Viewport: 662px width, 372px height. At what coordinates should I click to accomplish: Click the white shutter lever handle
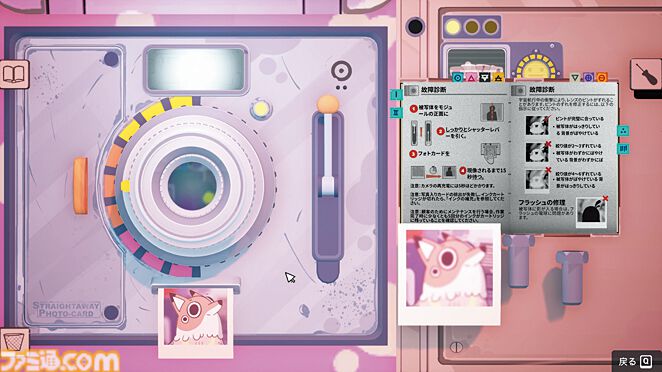click(328, 187)
